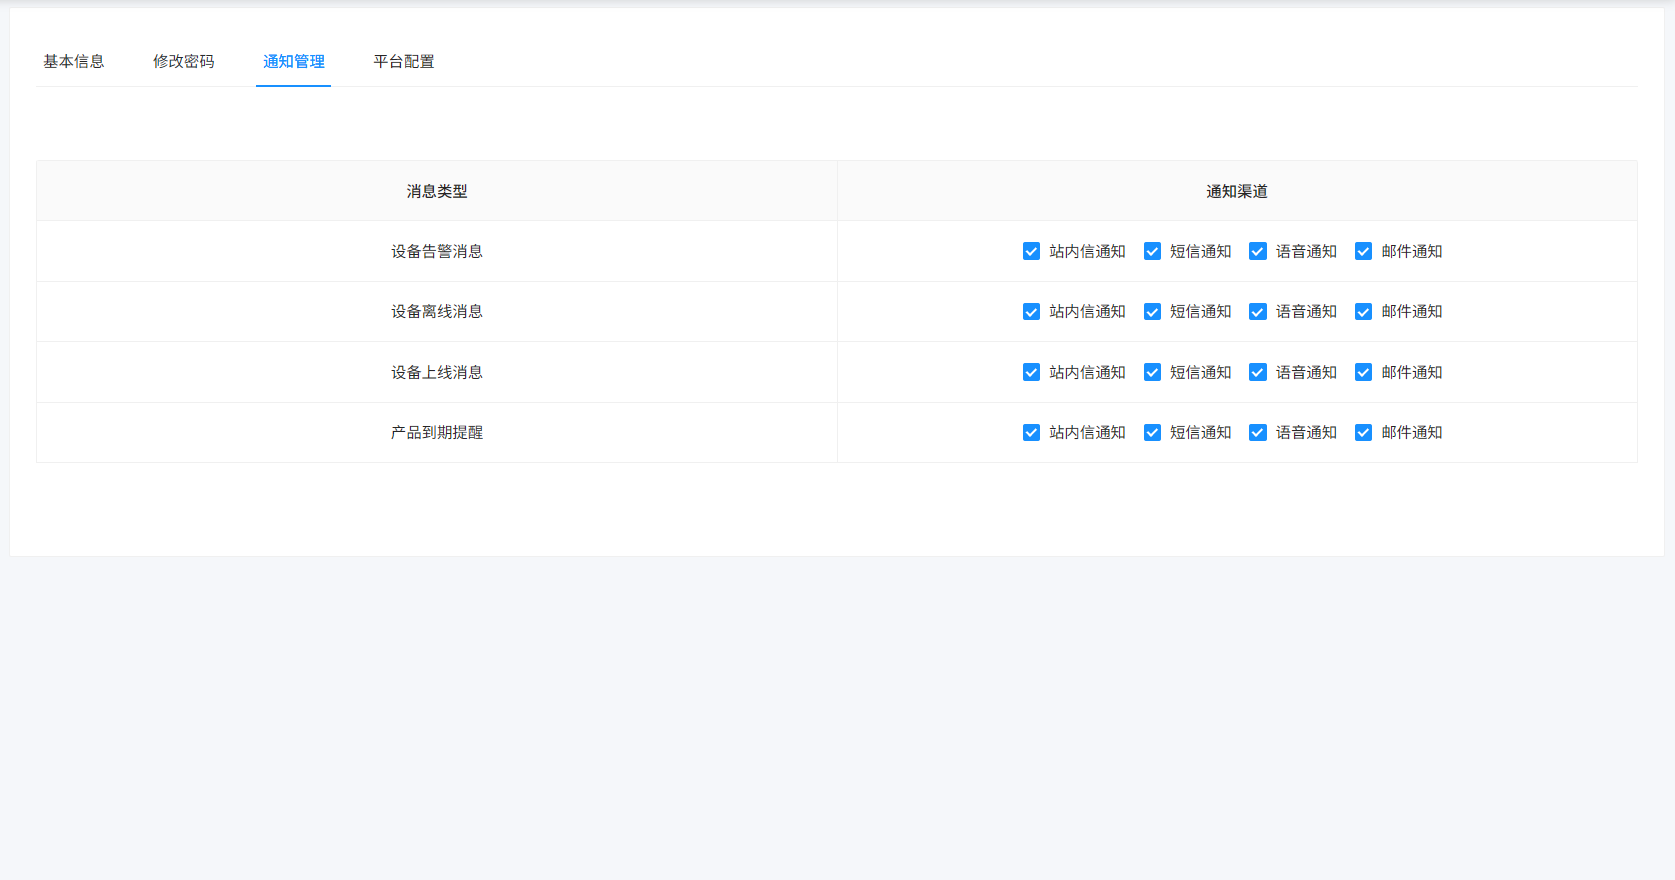Uncheck 站内信通知 for 设备上线消息
The image size is (1675, 880).
coord(1031,372)
